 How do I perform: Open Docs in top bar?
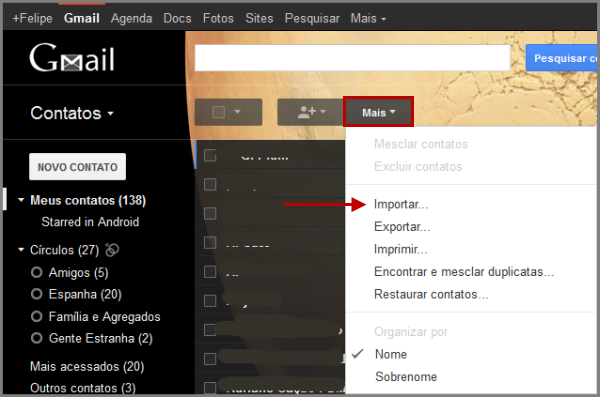(177, 18)
